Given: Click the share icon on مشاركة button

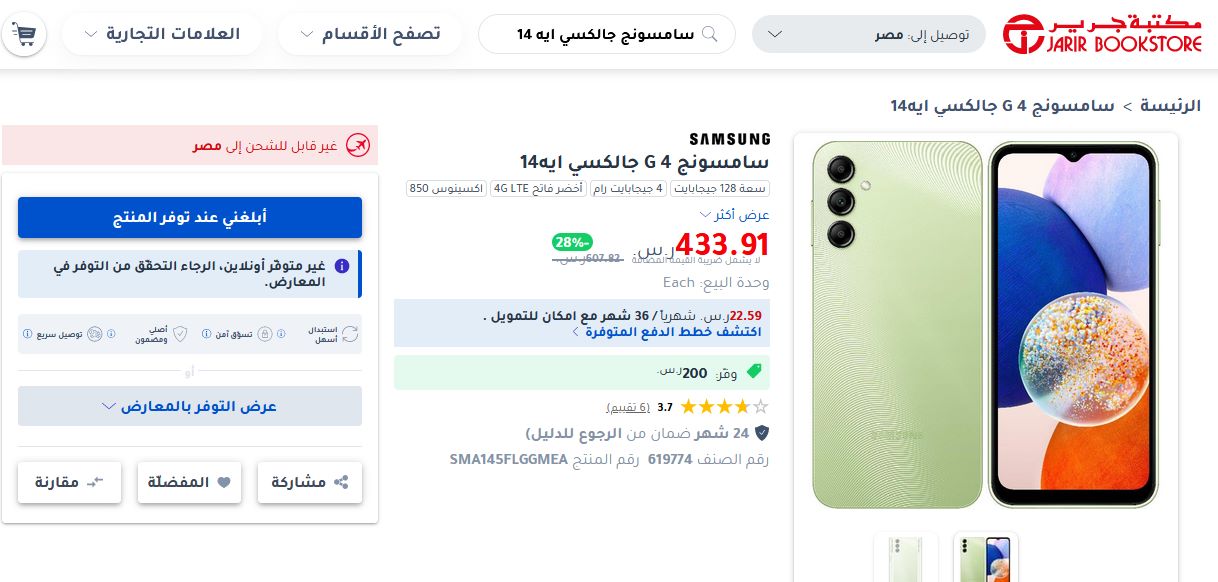Looking at the screenshot, I should (341, 482).
